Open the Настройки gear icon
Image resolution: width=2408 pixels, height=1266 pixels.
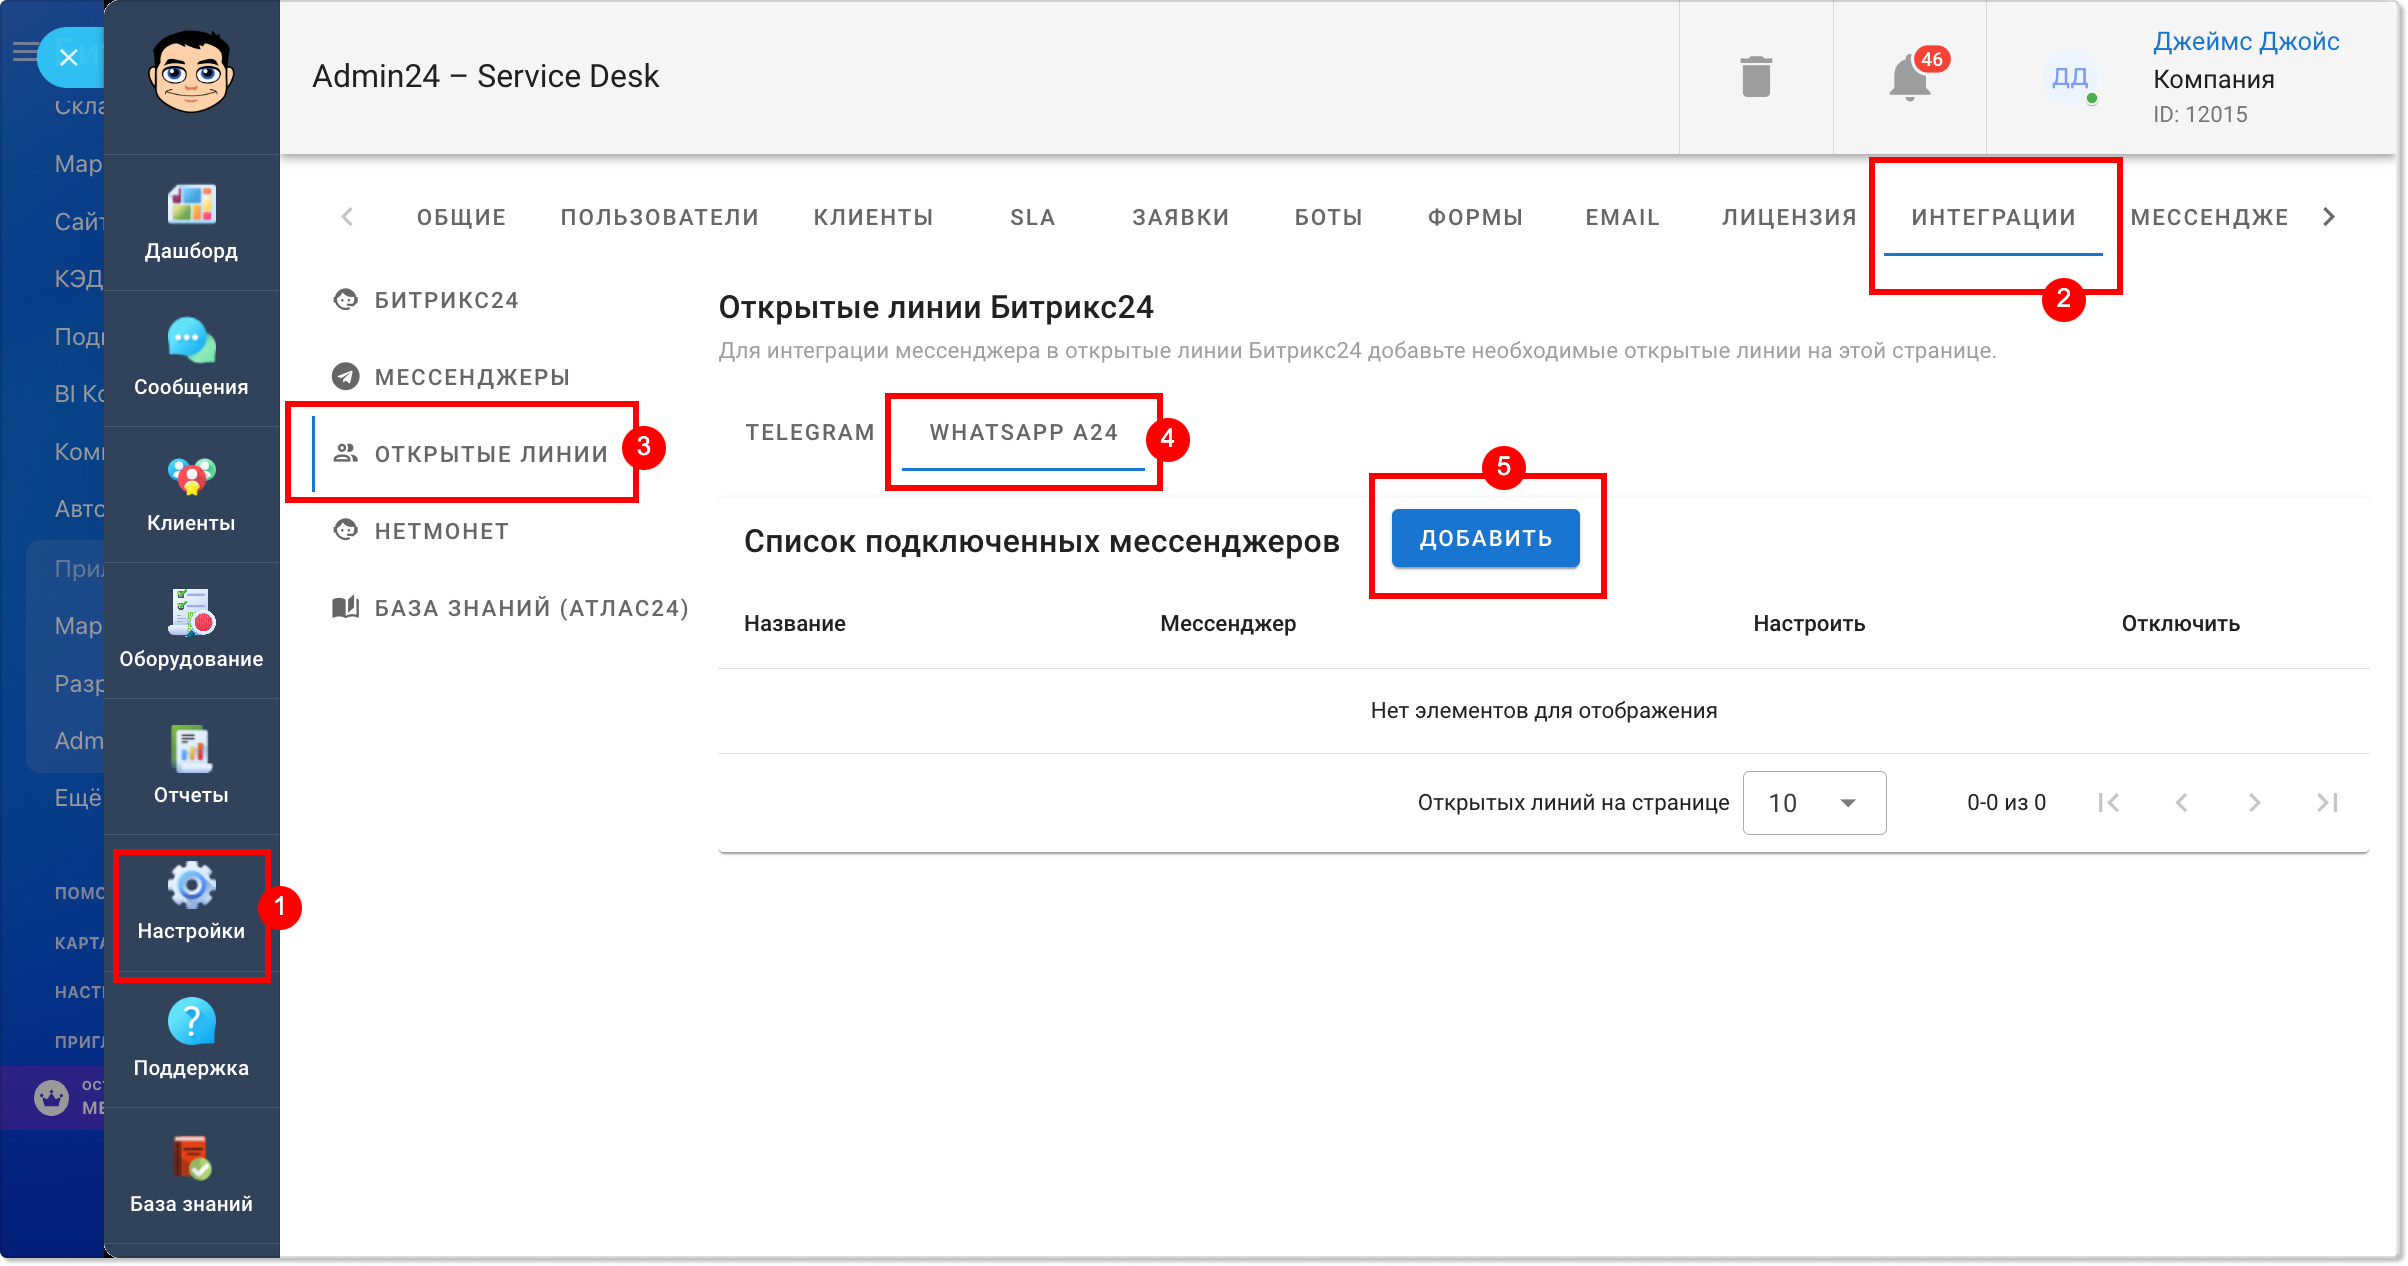tap(191, 886)
